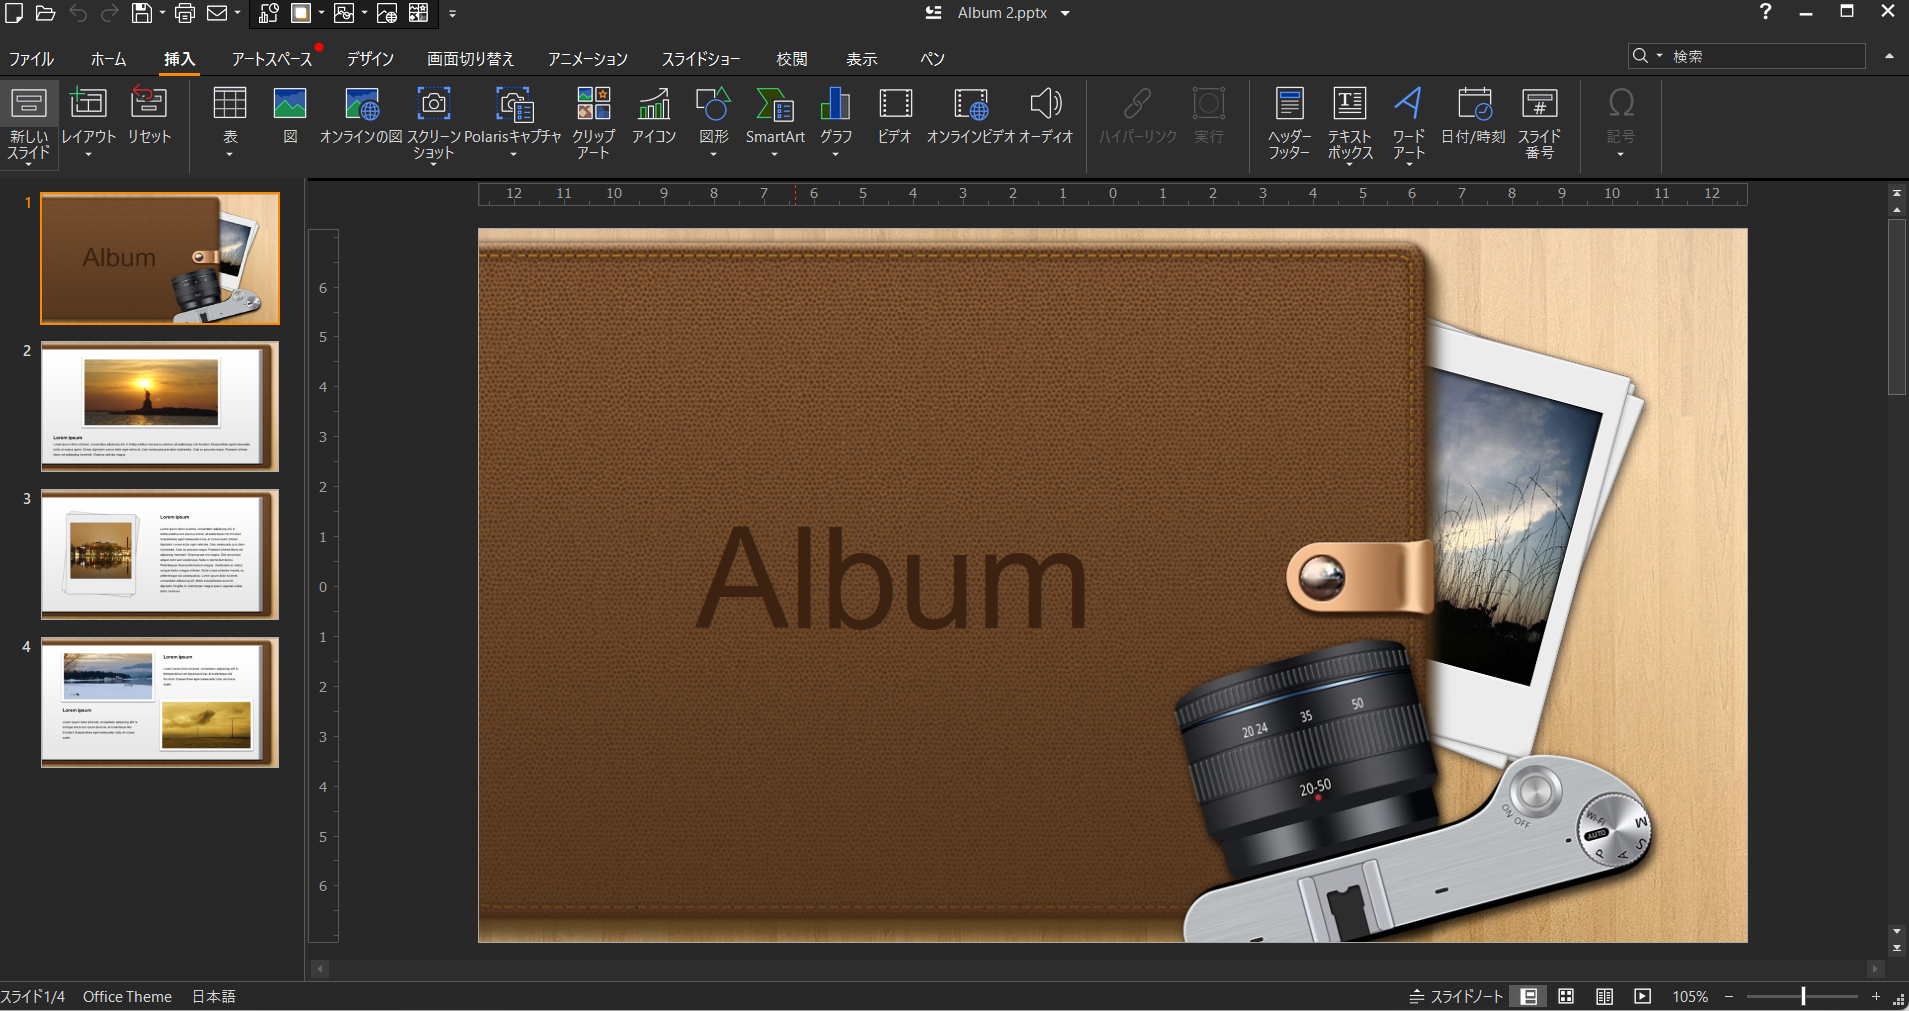Toggle the スライドノート pane
The width and height of the screenshot is (1909, 1011).
pos(1456,996)
